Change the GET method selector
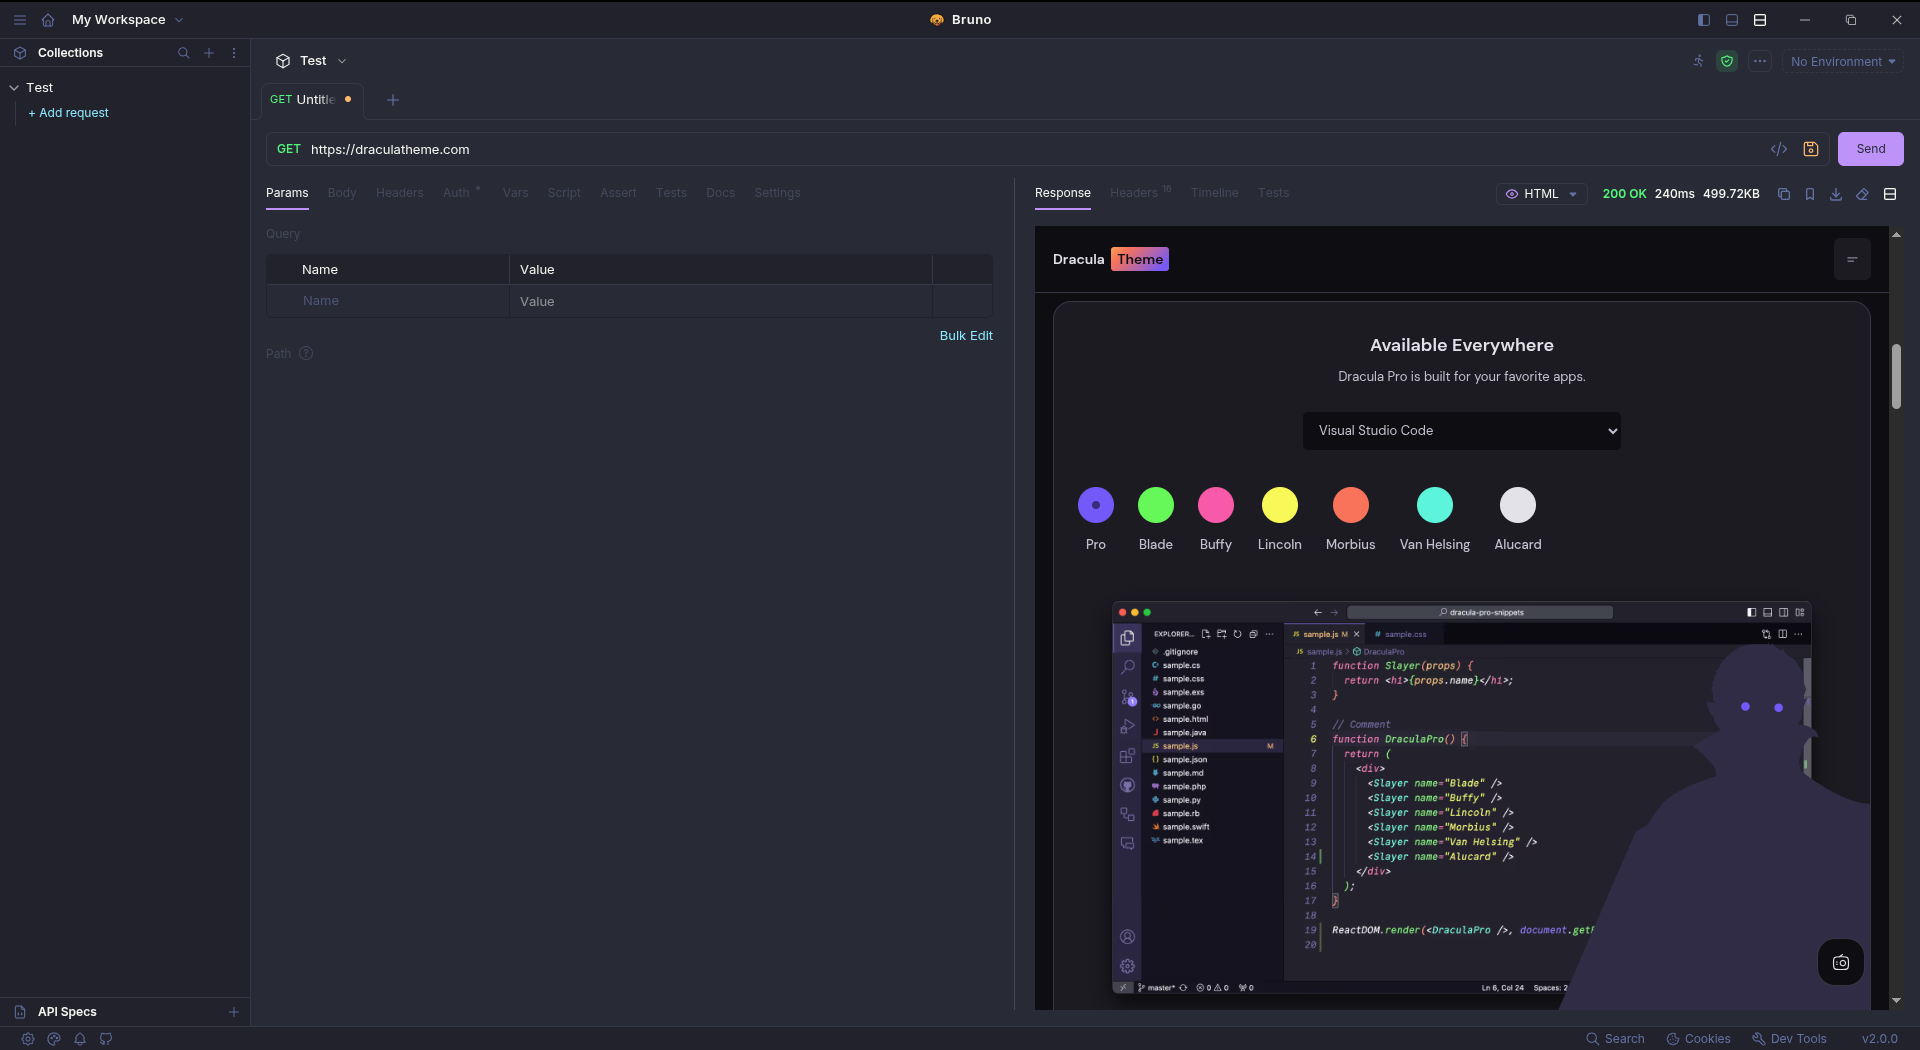Screen dimensions: 1920x1050 (289, 149)
